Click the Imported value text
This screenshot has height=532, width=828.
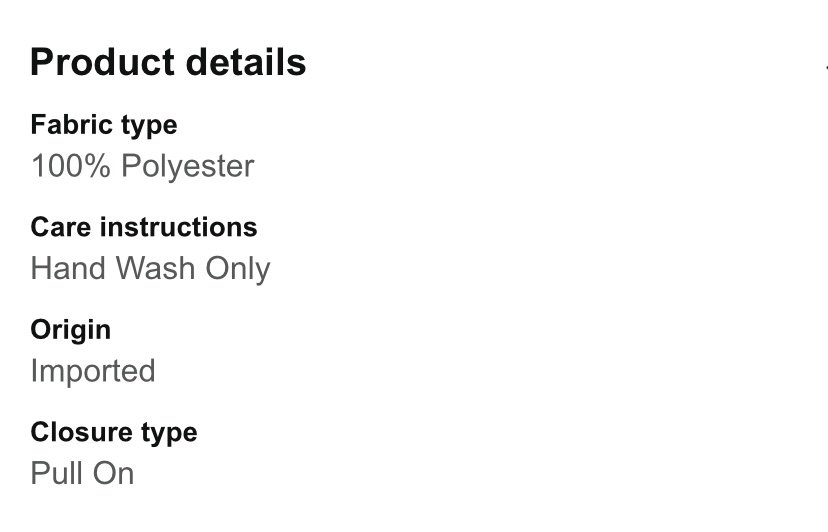click(93, 371)
